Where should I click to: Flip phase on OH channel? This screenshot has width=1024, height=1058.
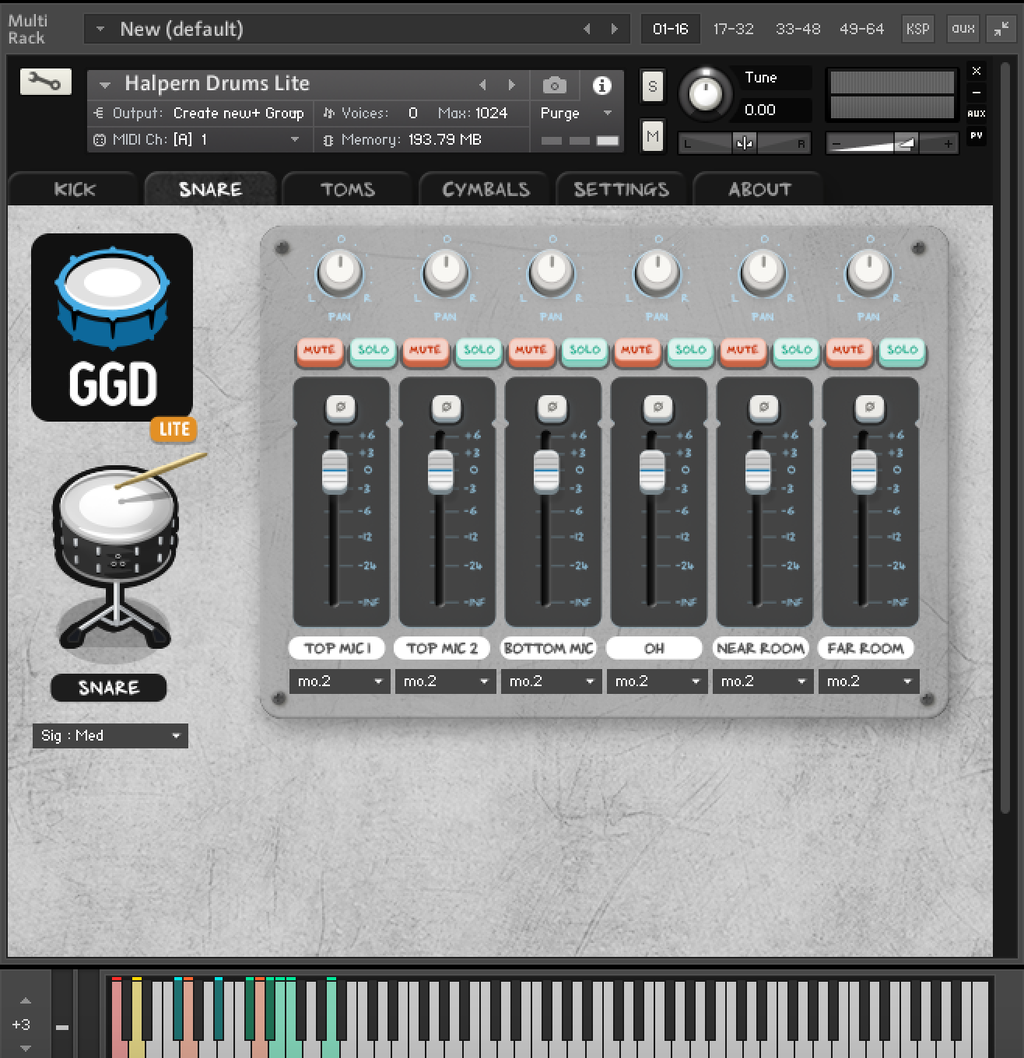[658, 407]
